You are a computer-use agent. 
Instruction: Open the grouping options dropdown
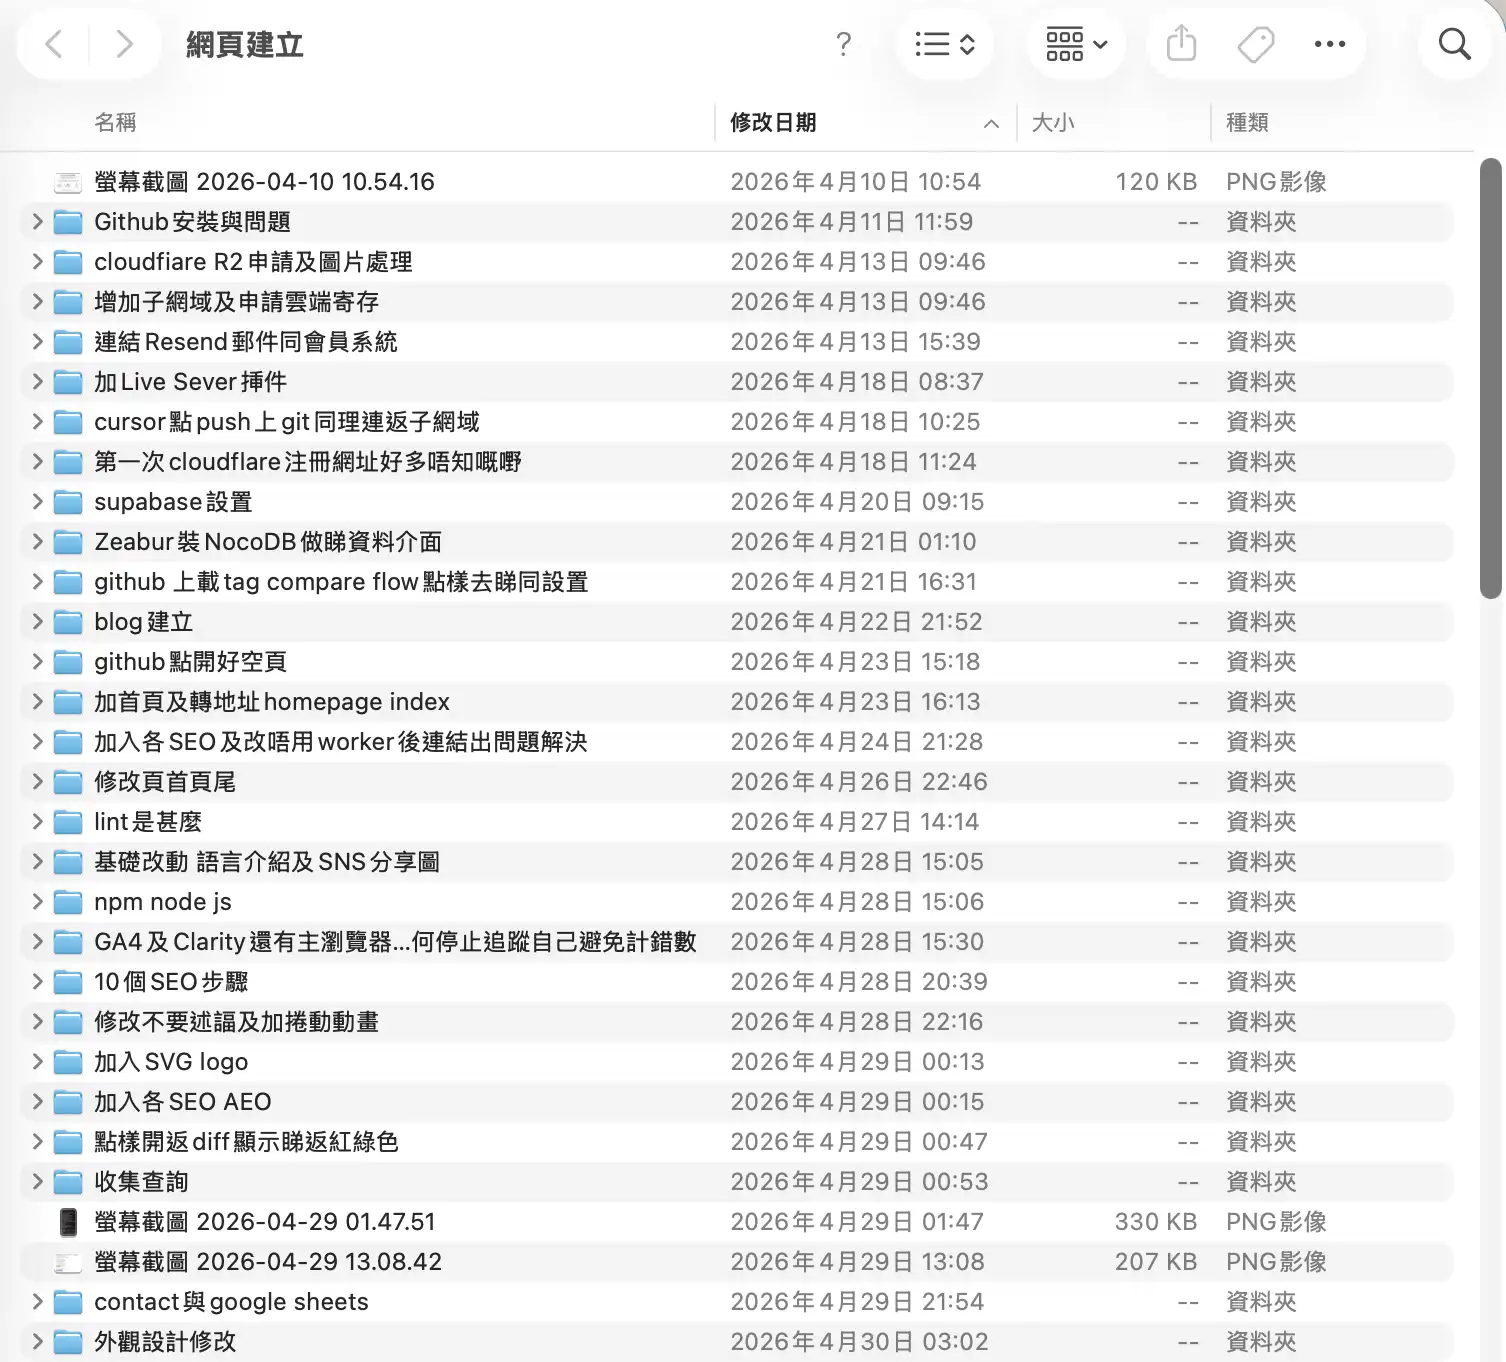(1077, 44)
